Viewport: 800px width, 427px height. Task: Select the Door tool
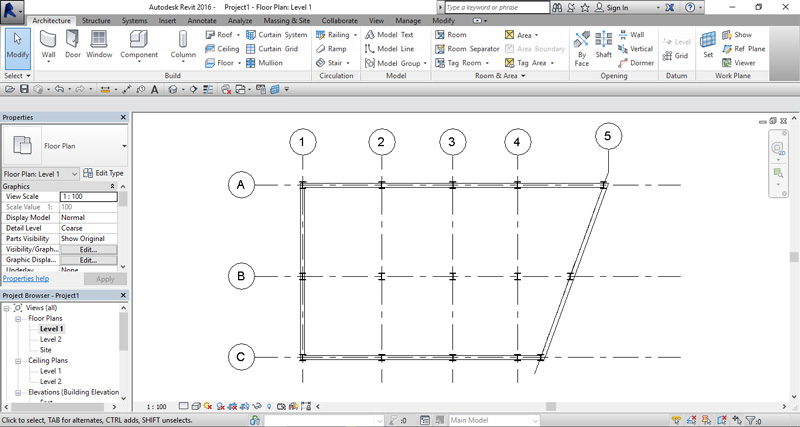73,45
